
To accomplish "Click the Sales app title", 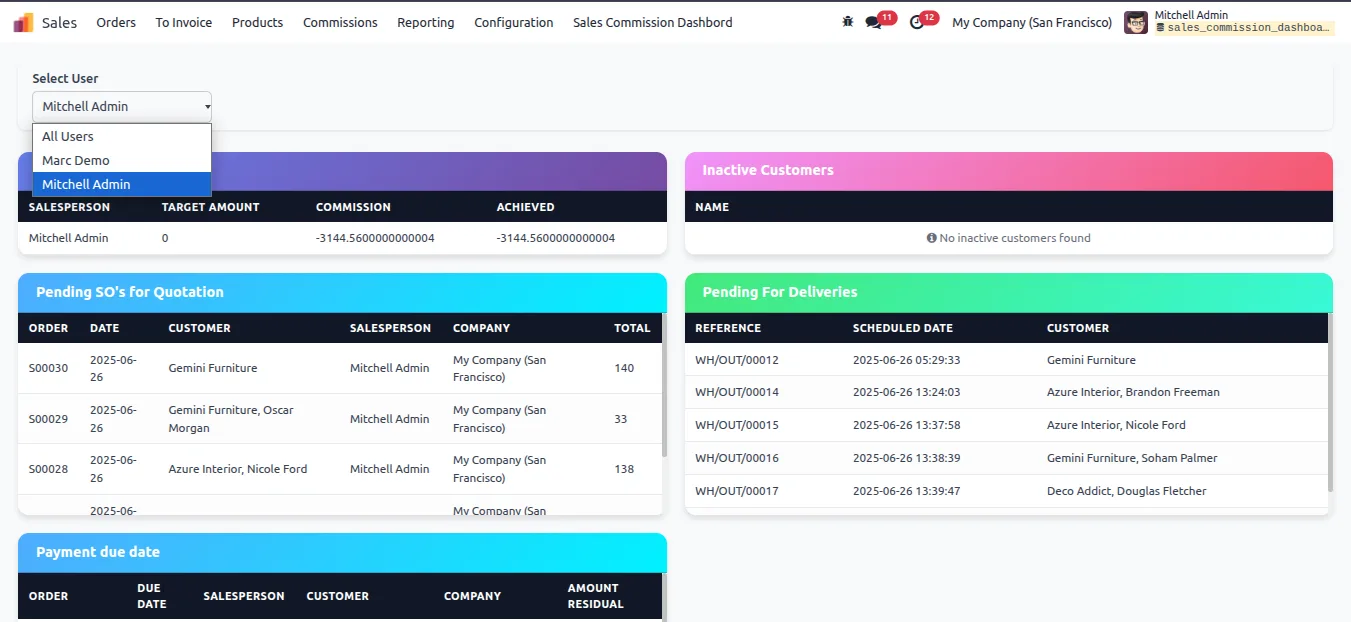I will coord(59,22).
